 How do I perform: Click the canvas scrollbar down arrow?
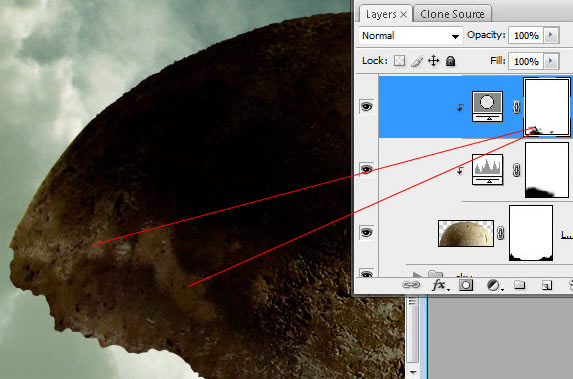(x=413, y=372)
